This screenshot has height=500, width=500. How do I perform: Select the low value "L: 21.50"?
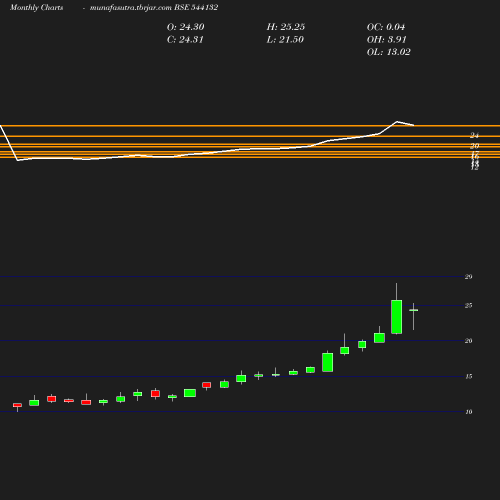285,39
